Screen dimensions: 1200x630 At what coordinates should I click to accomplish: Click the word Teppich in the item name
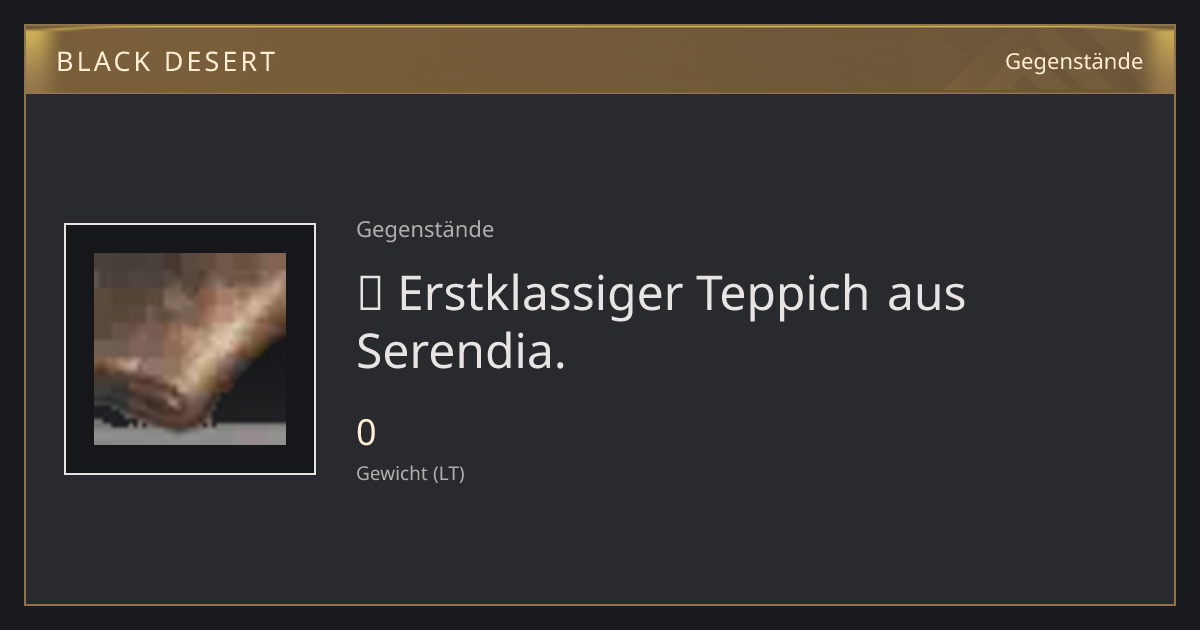[x=784, y=294]
